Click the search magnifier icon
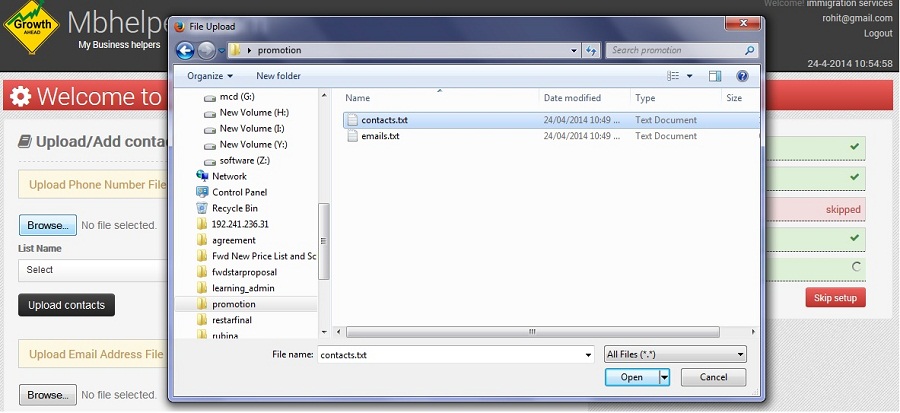This screenshot has width=900, height=413. coord(750,50)
